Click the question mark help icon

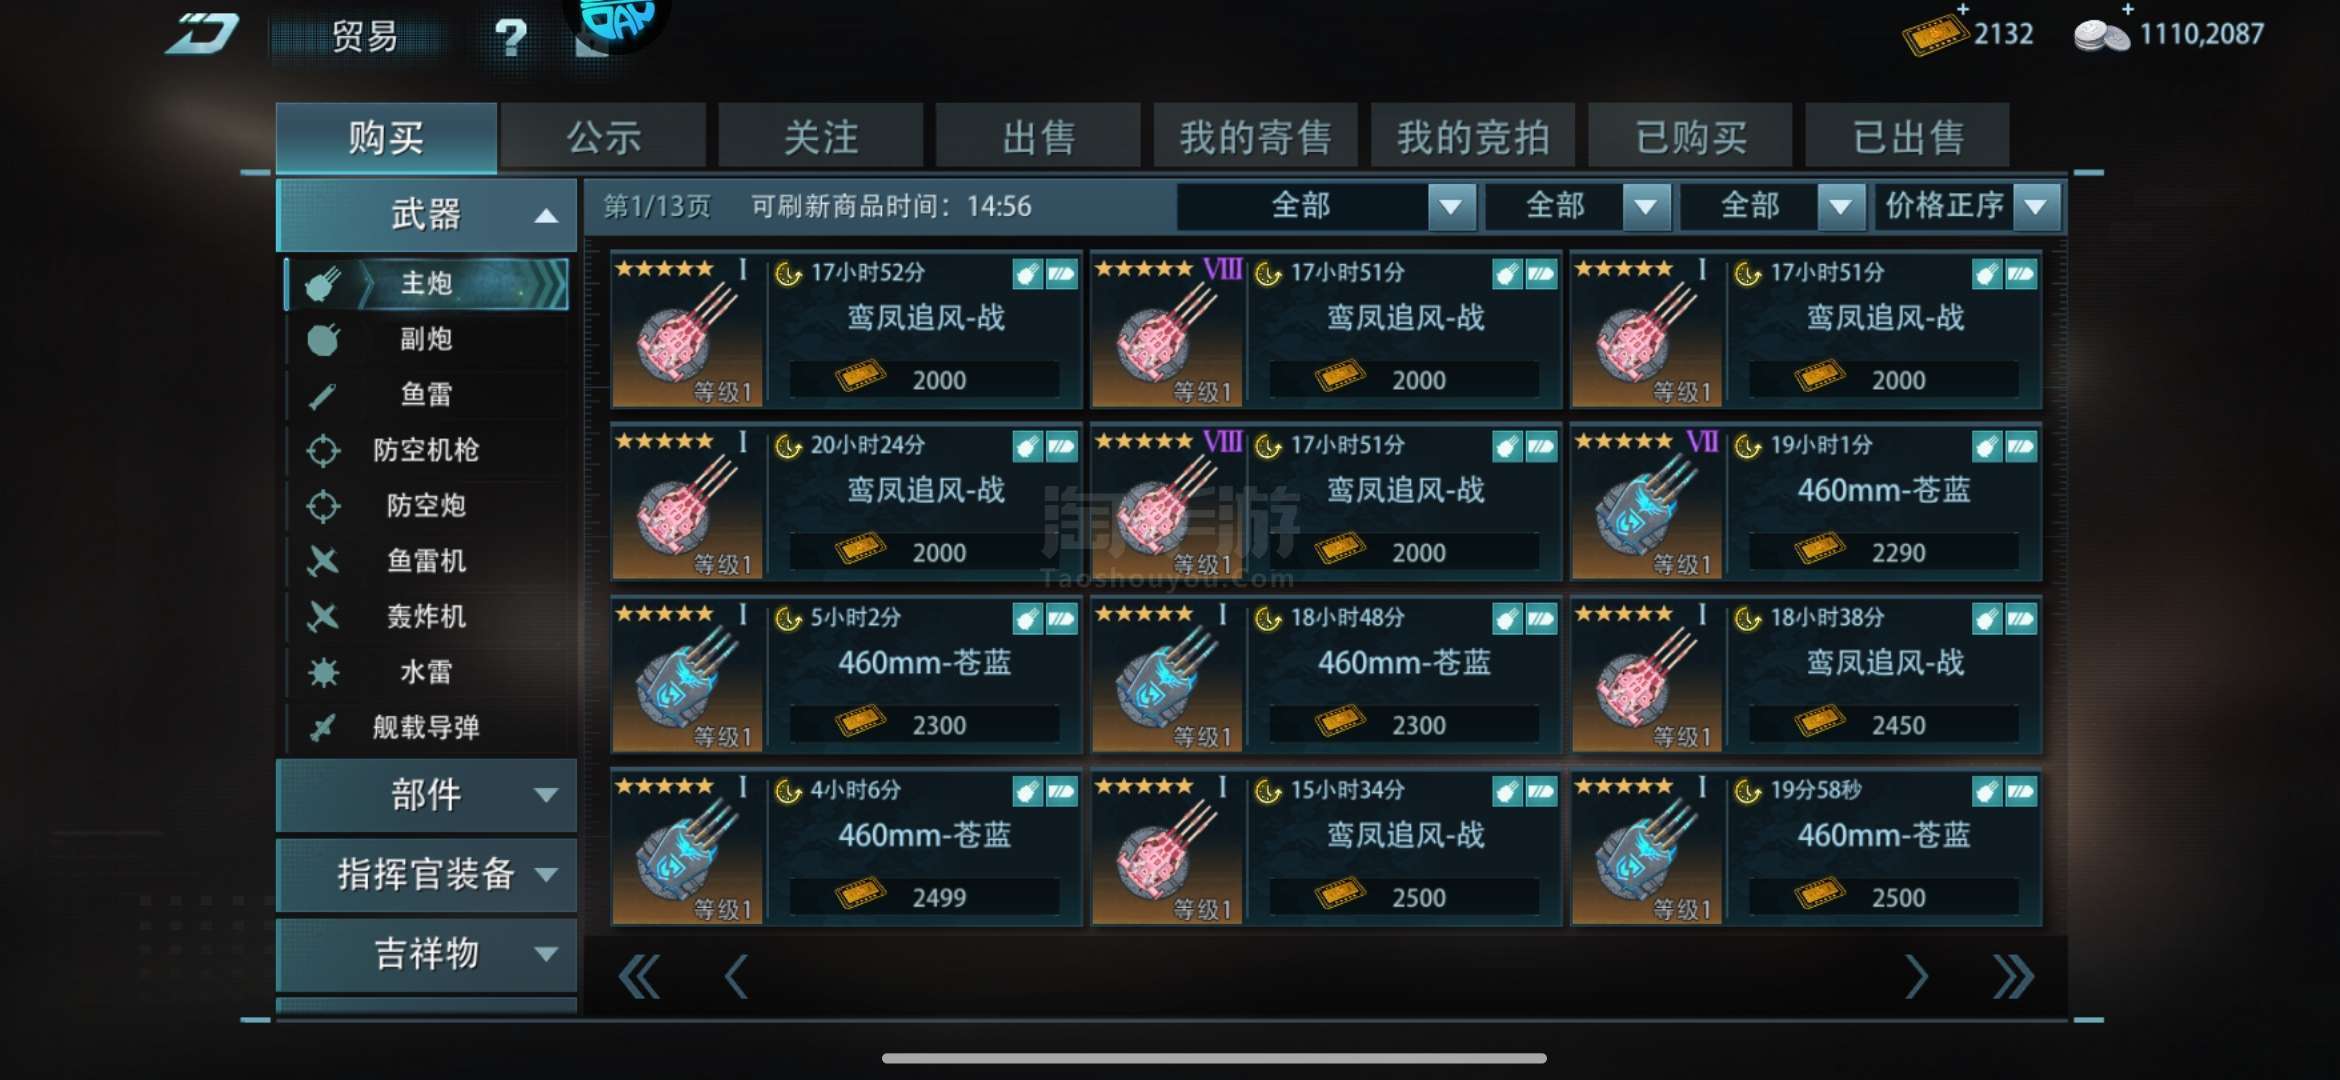[511, 37]
